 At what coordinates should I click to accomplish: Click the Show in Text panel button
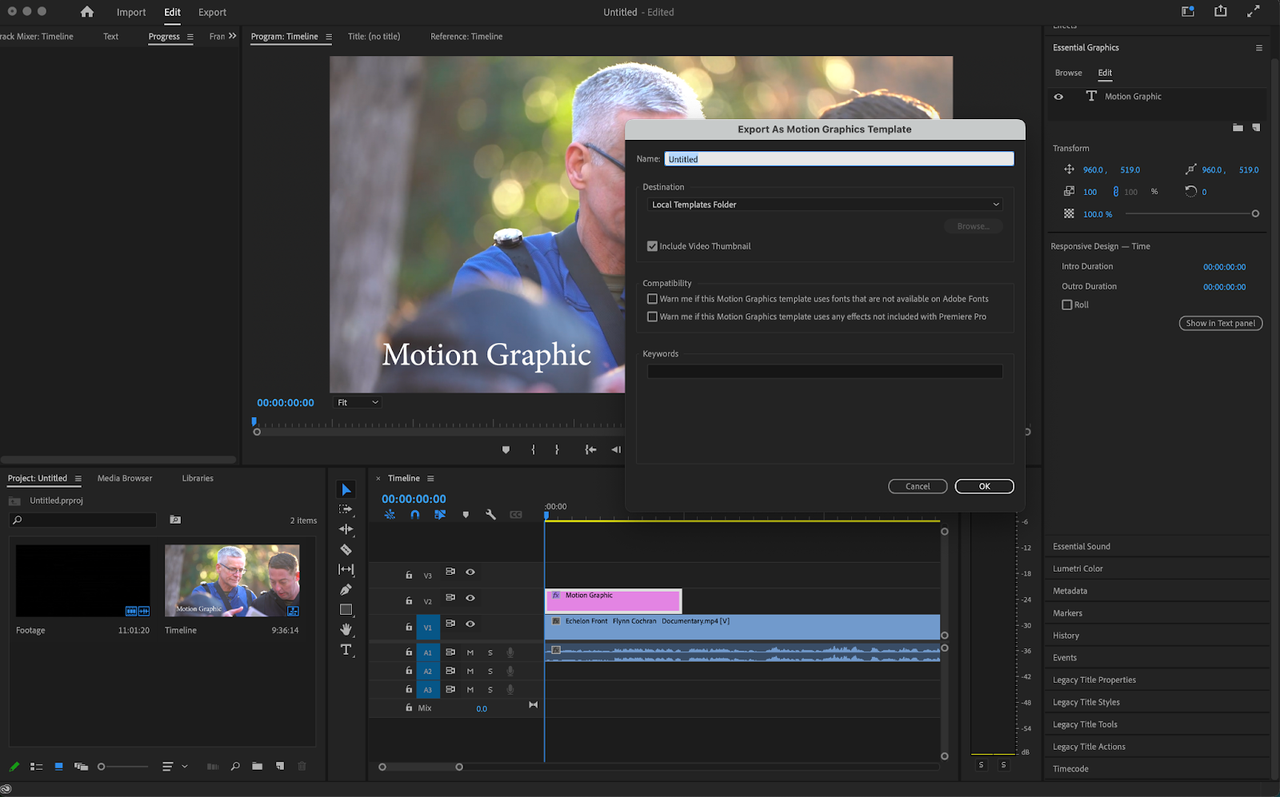[x=1220, y=322]
